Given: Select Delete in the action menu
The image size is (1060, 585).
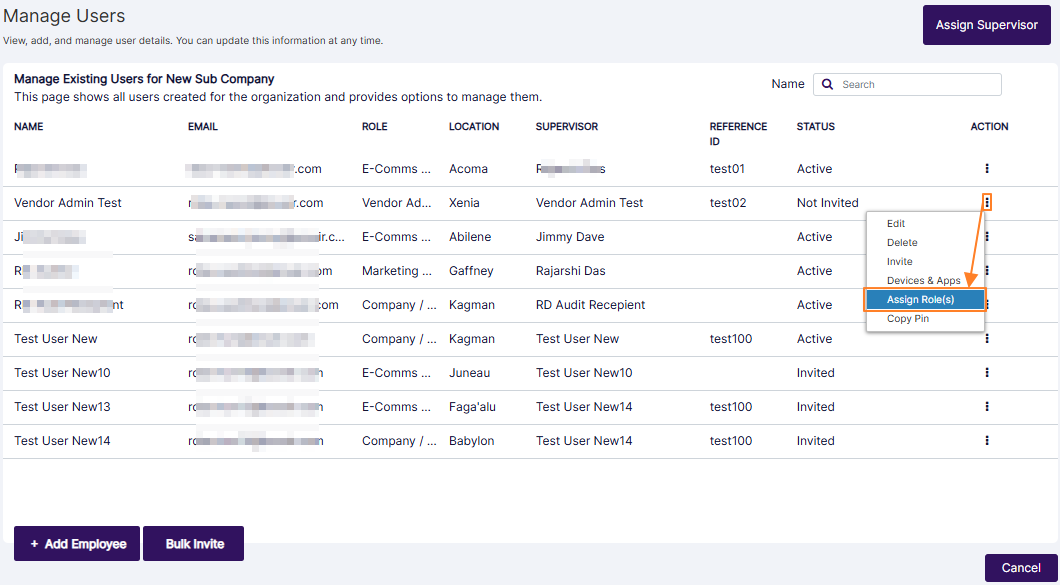Looking at the screenshot, I should pos(902,243).
